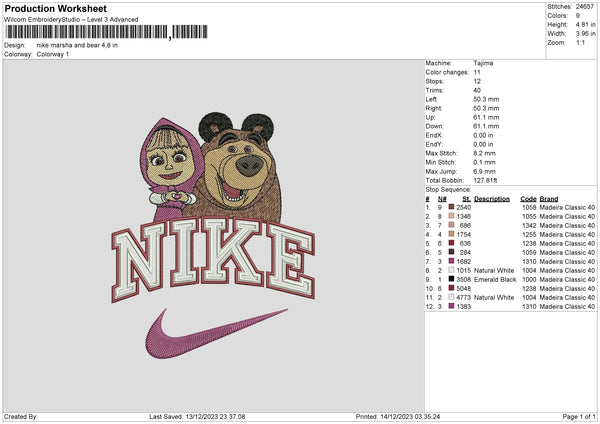This screenshot has width=600, height=424.
Task: Click the Stops value 12
Action: (477, 81)
